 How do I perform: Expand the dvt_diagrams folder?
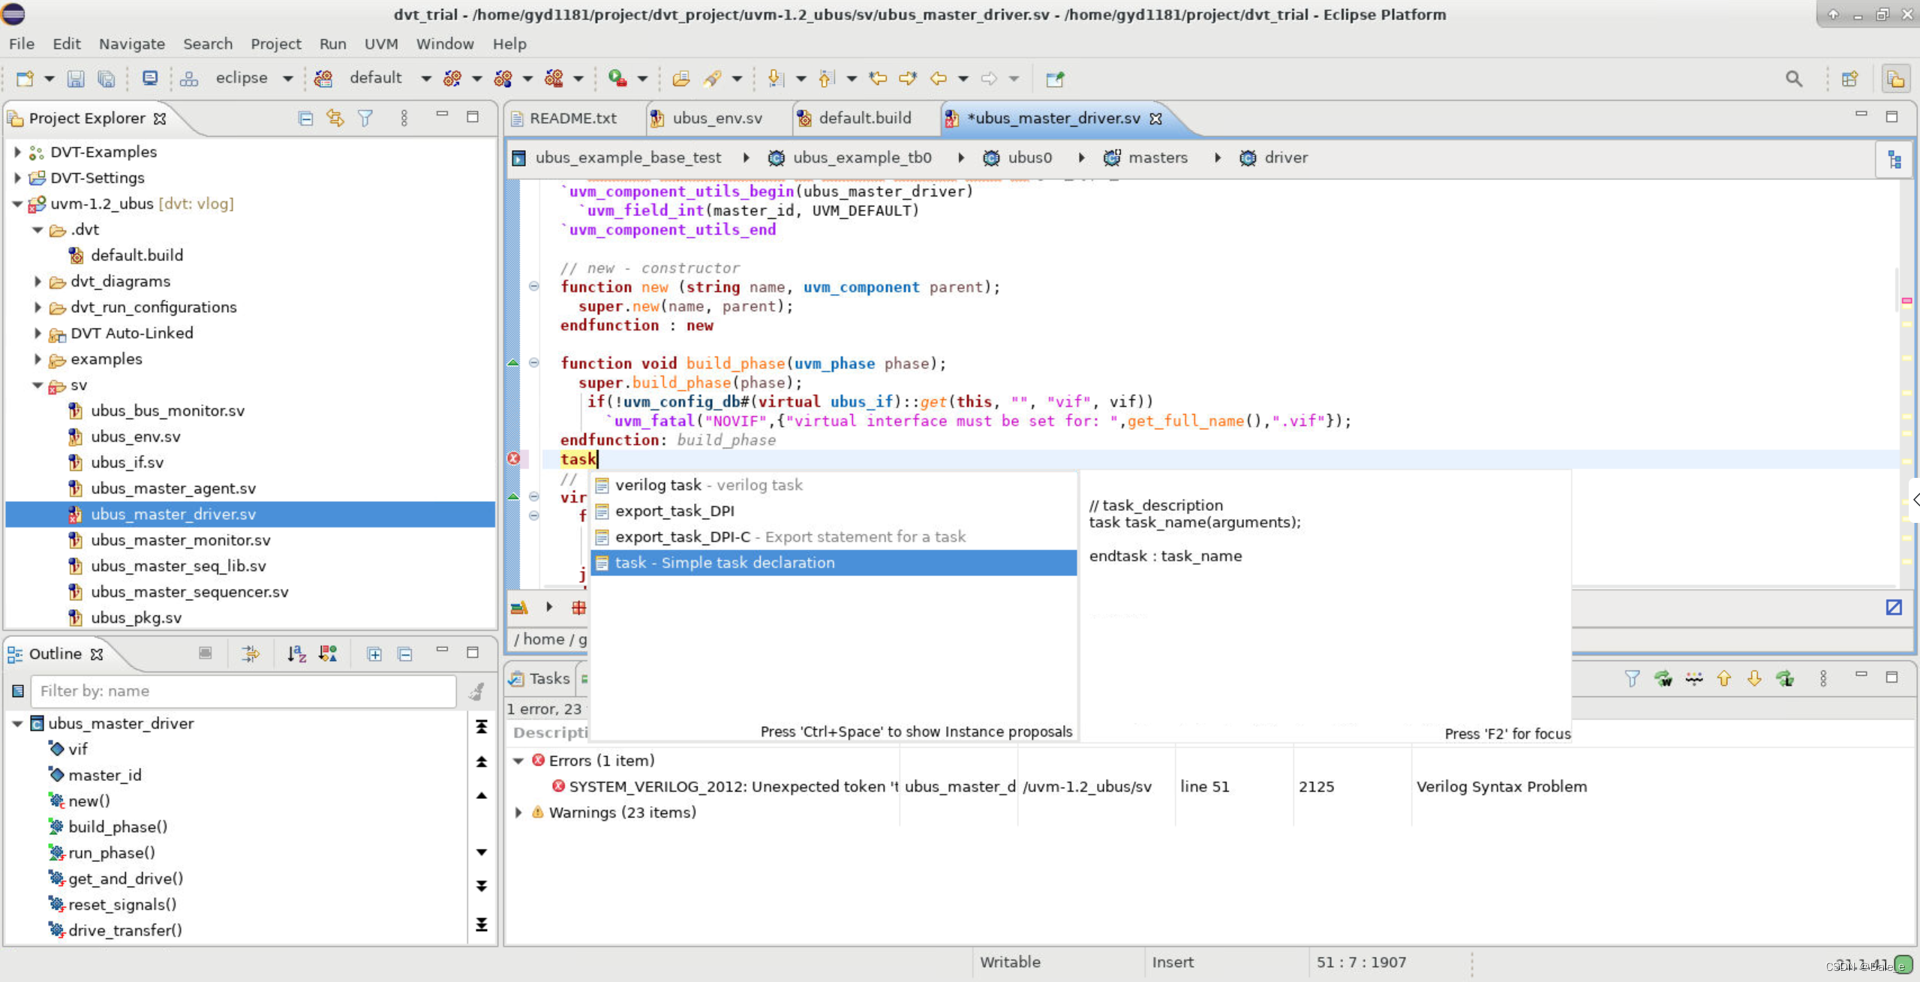[38, 282]
